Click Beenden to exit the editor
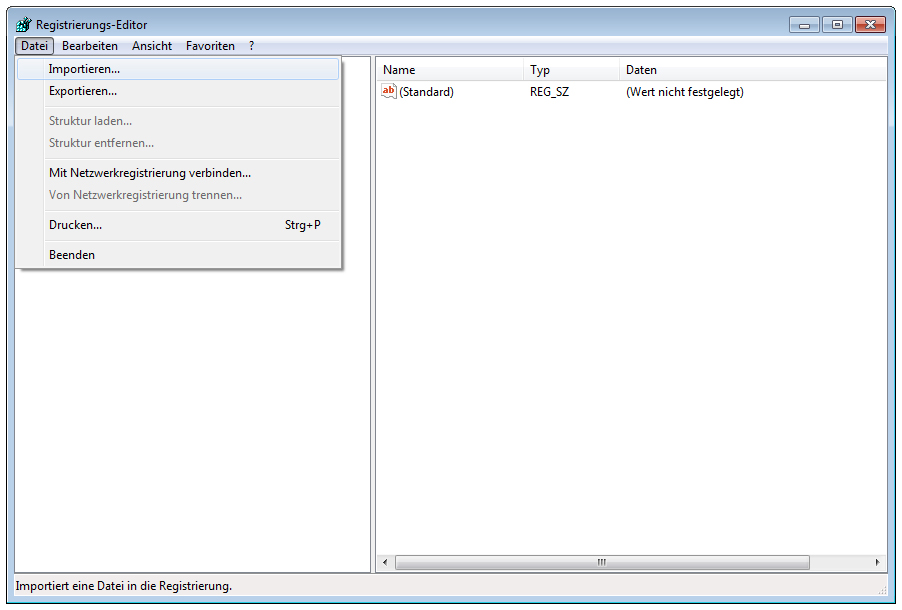This screenshot has height=610, width=902. click(x=72, y=255)
